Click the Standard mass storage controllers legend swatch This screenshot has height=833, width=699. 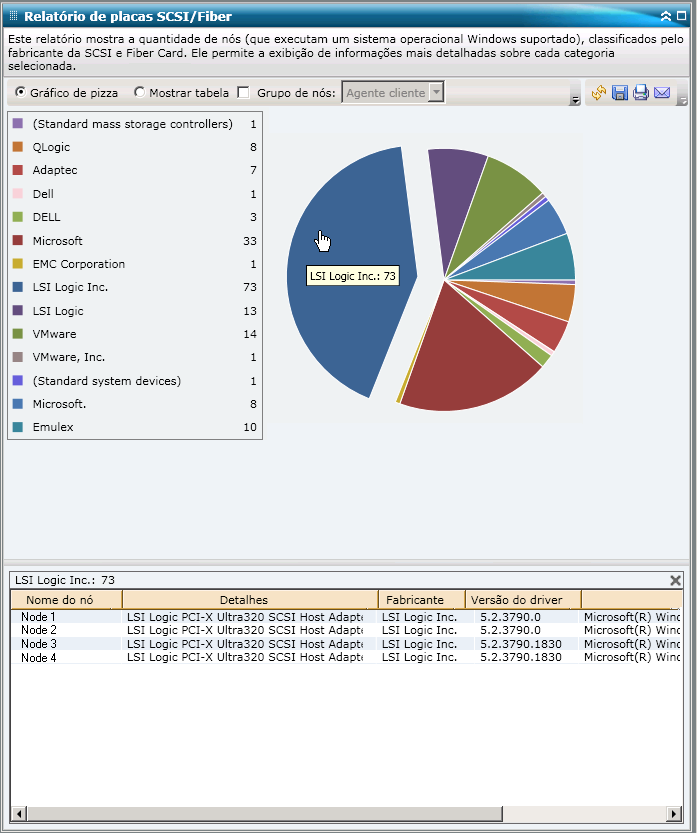click(18, 124)
